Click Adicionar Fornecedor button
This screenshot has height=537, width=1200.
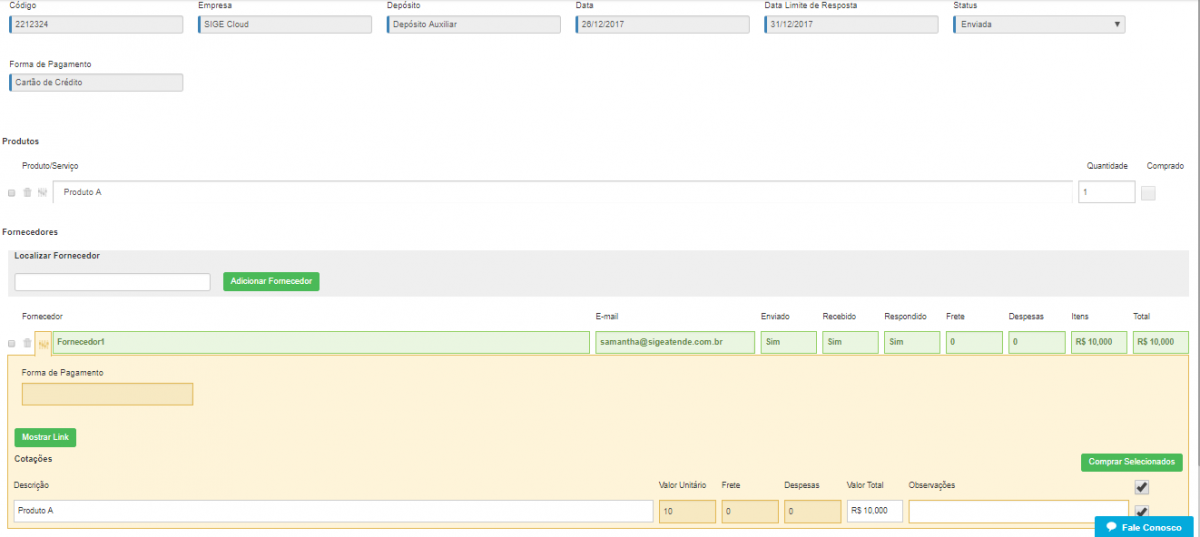click(271, 281)
